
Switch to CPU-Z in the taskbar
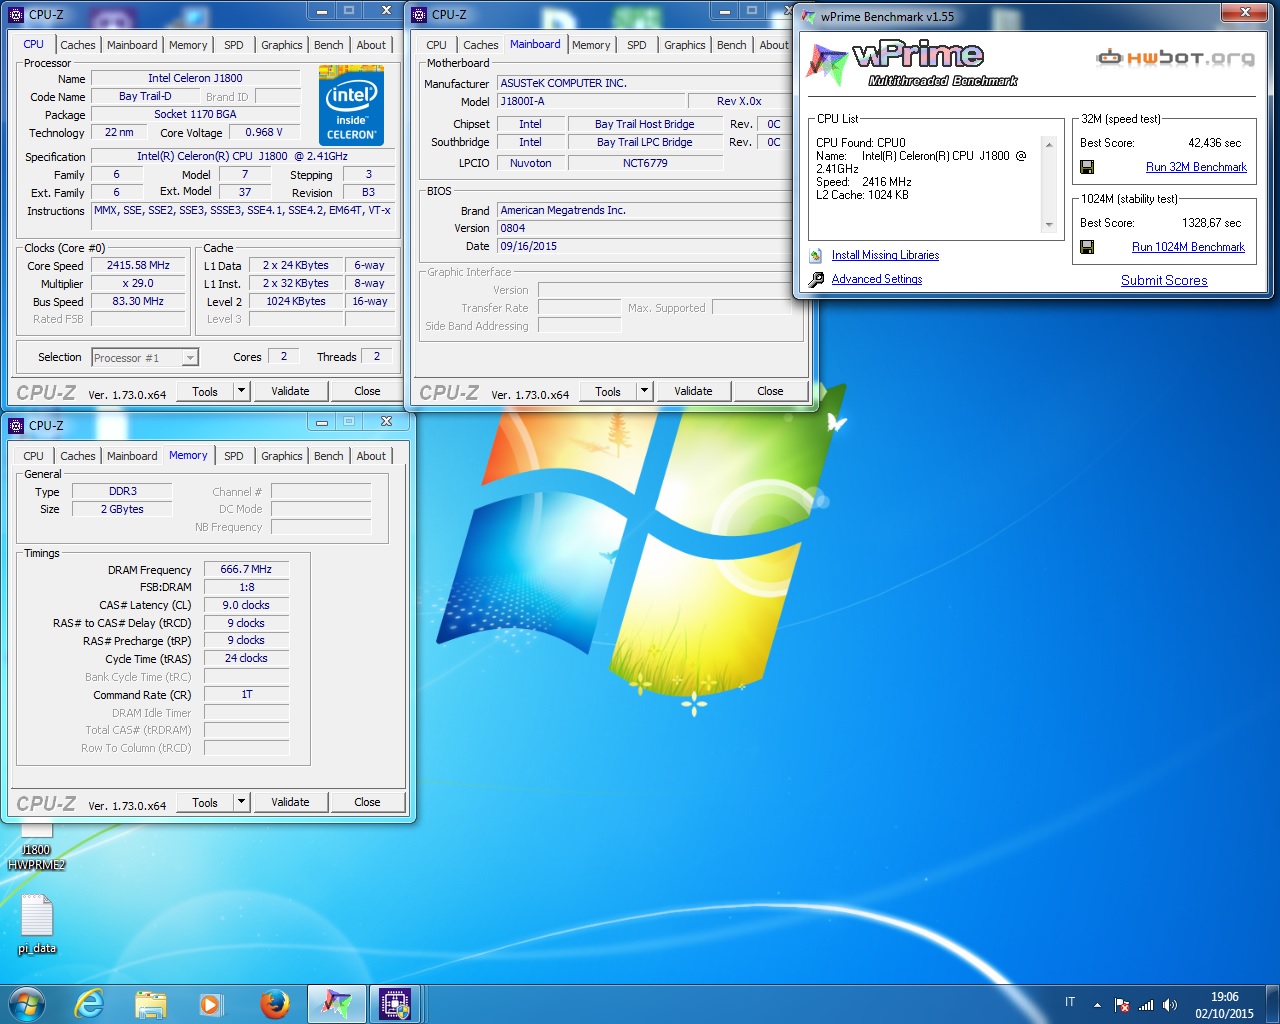(396, 1004)
